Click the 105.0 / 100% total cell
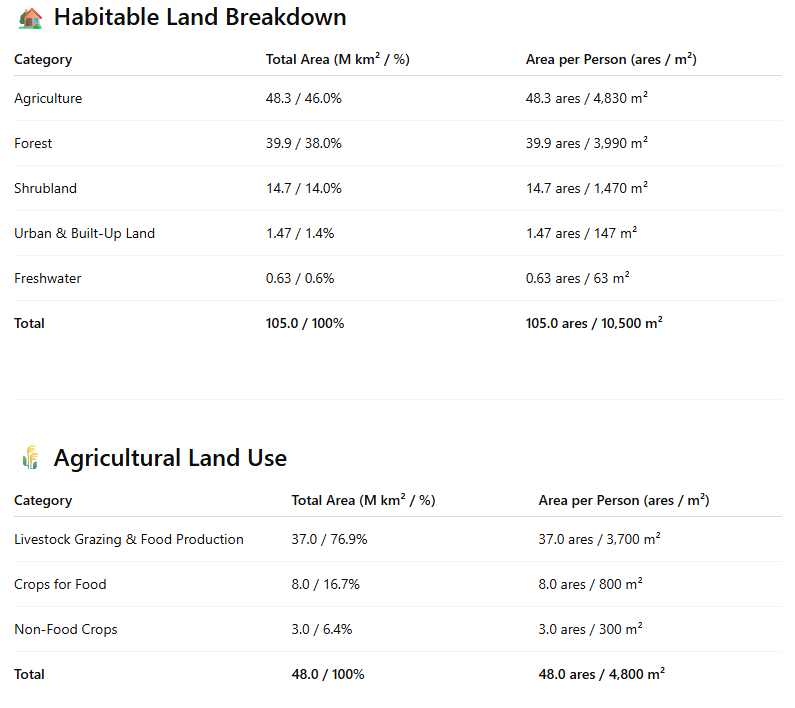This screenshot has height=708, width=795. point(305,323)
